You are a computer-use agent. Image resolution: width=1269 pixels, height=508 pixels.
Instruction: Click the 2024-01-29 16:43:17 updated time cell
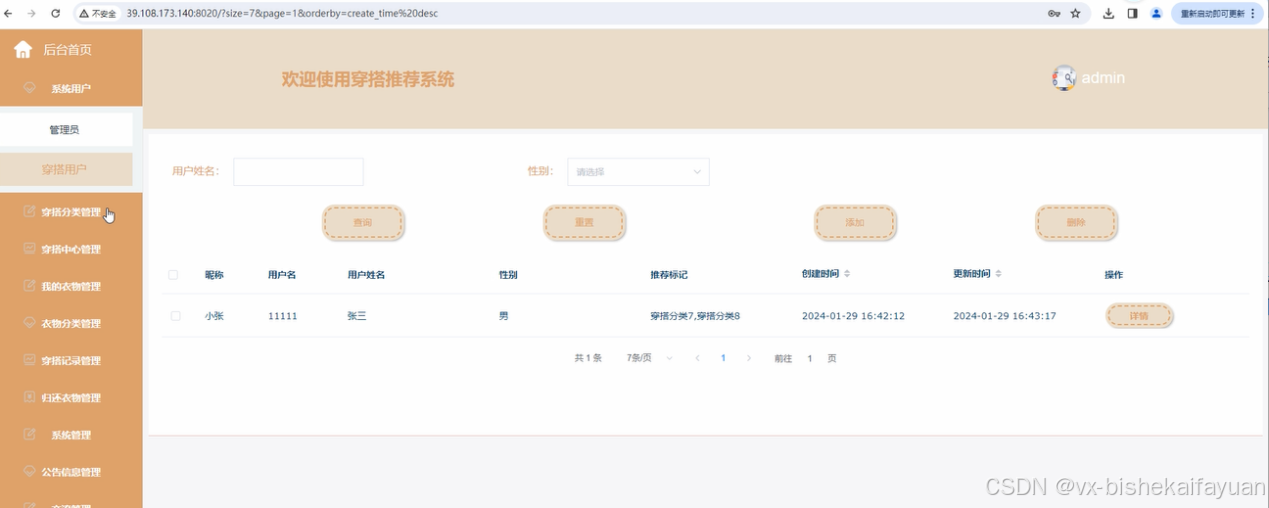[1004, 316]
